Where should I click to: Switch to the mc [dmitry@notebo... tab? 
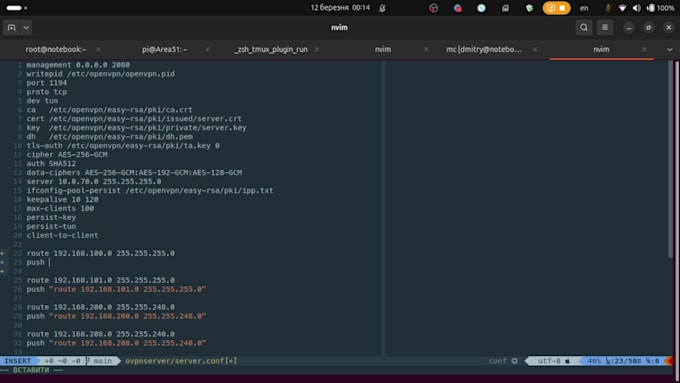click(484, 49)
